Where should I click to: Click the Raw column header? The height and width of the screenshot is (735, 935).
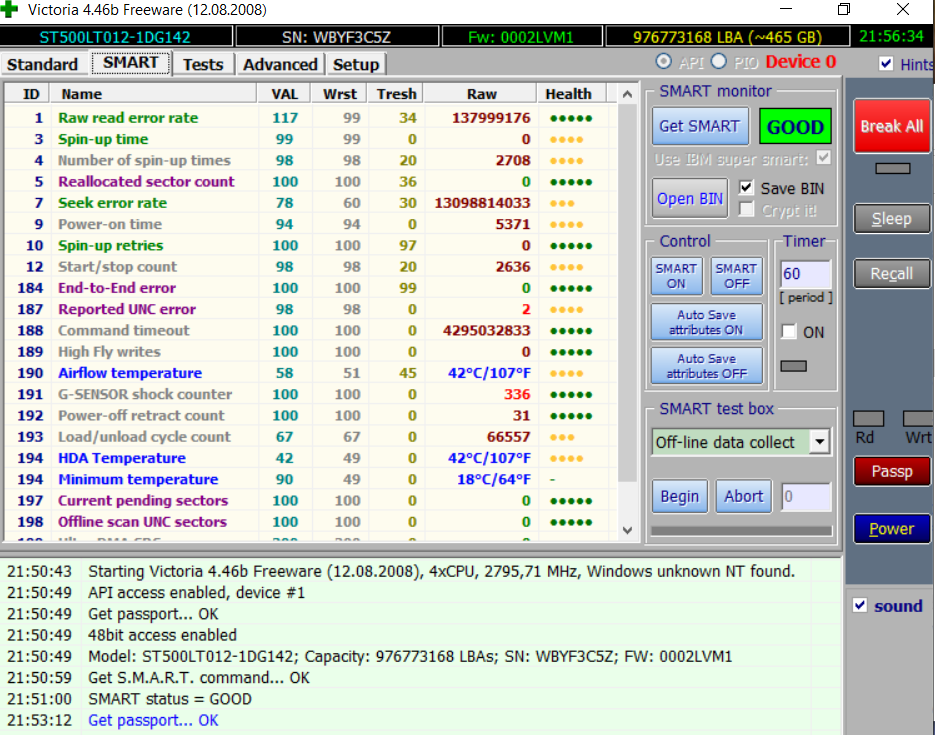481,94
